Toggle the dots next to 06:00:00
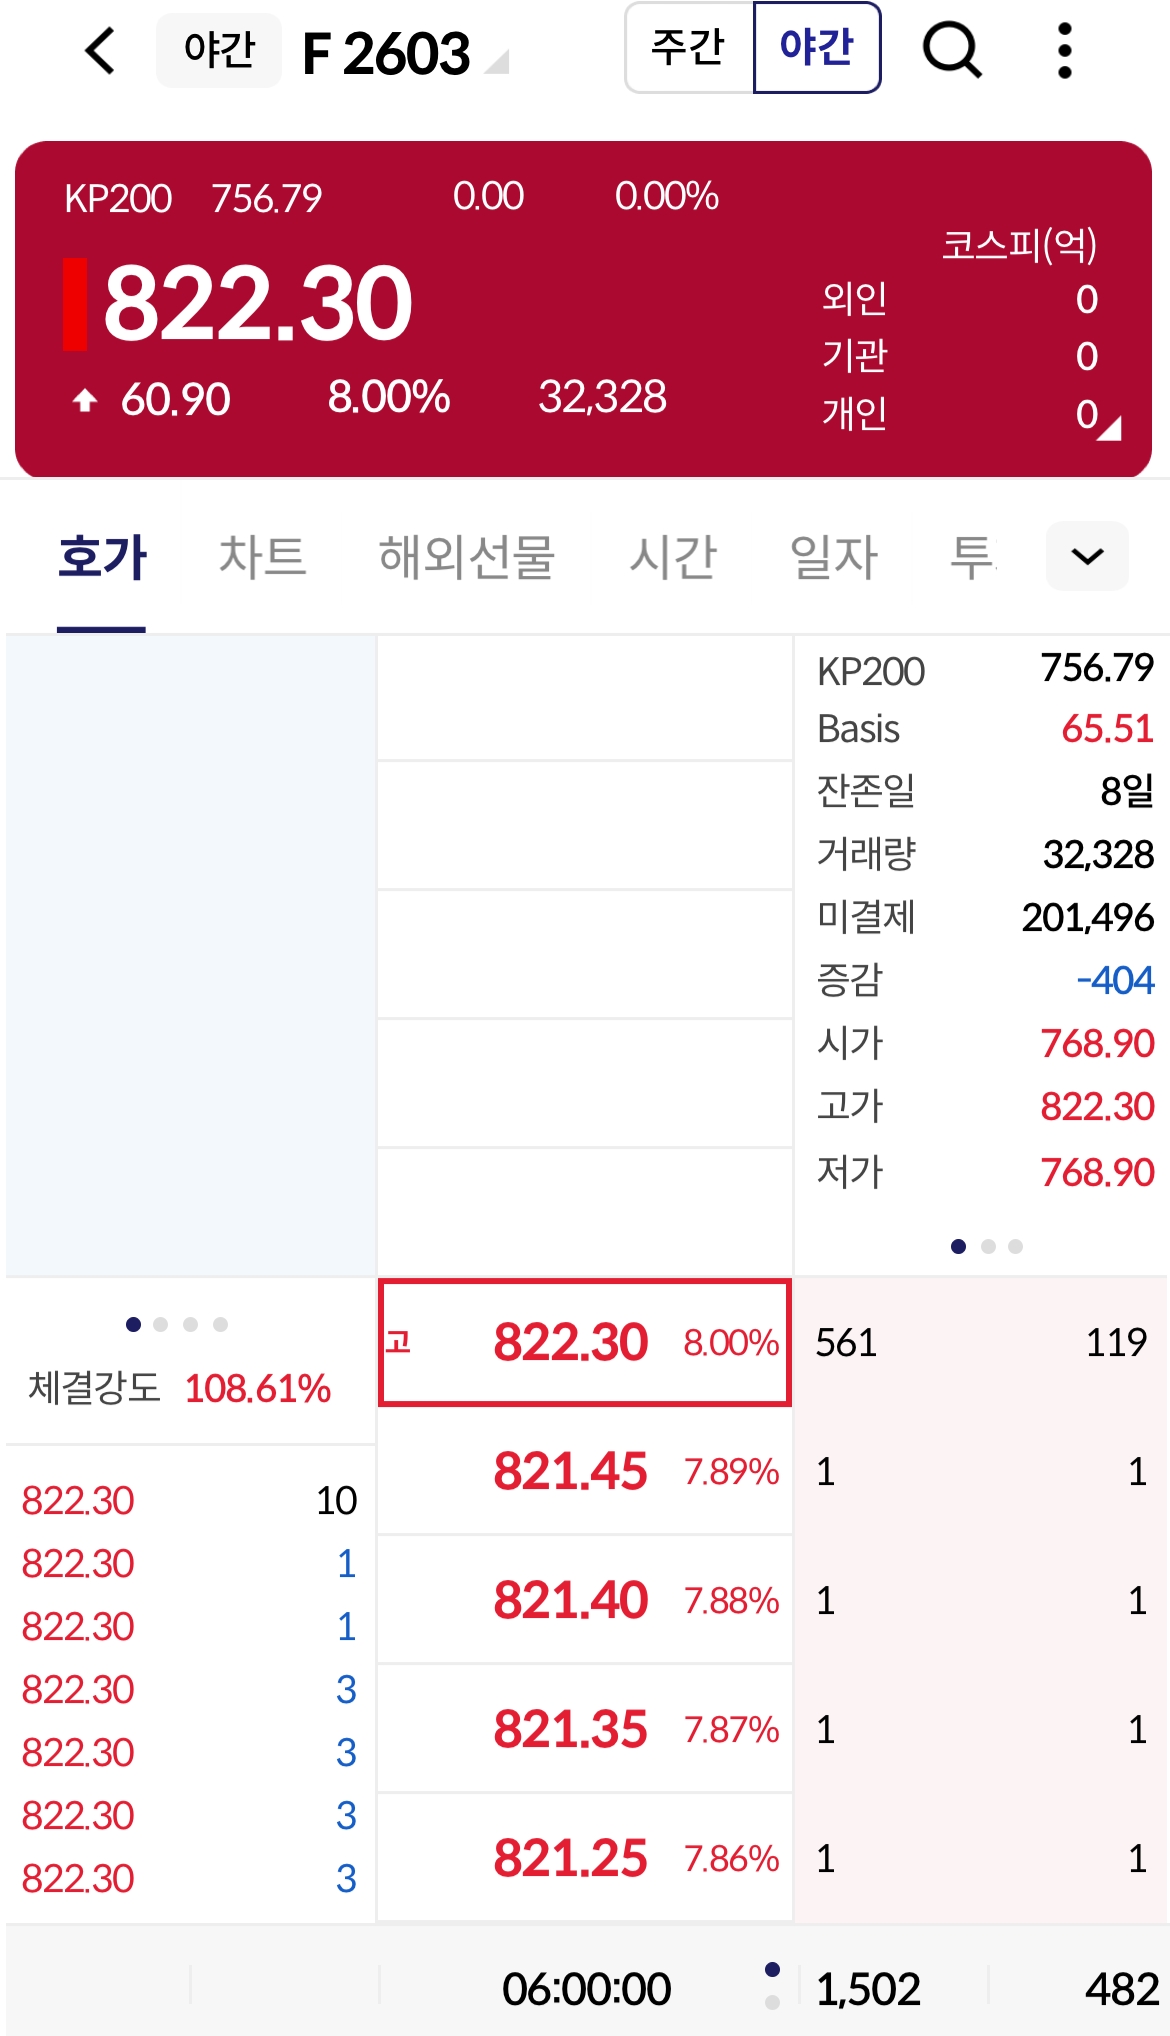 [772, 1986]
